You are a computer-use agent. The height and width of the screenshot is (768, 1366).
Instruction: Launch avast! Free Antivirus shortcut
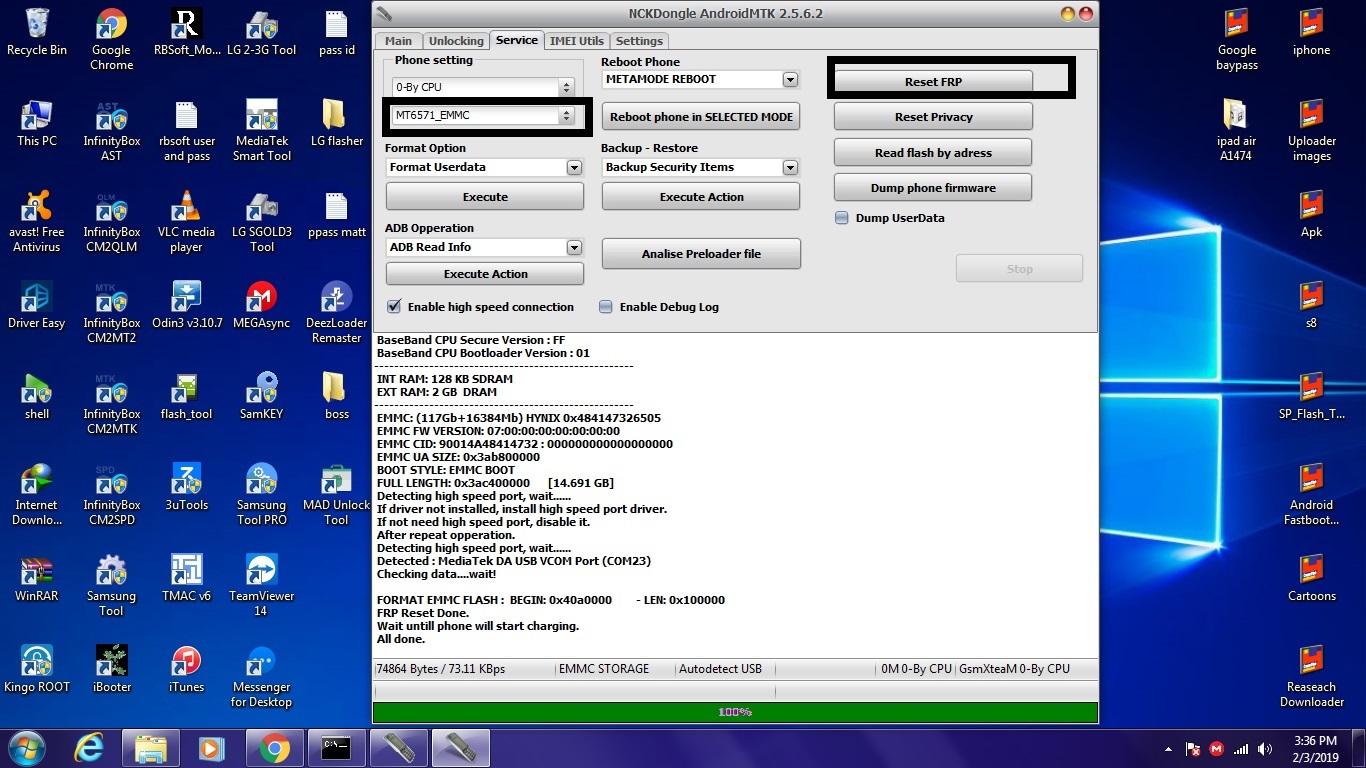(37, 221)
